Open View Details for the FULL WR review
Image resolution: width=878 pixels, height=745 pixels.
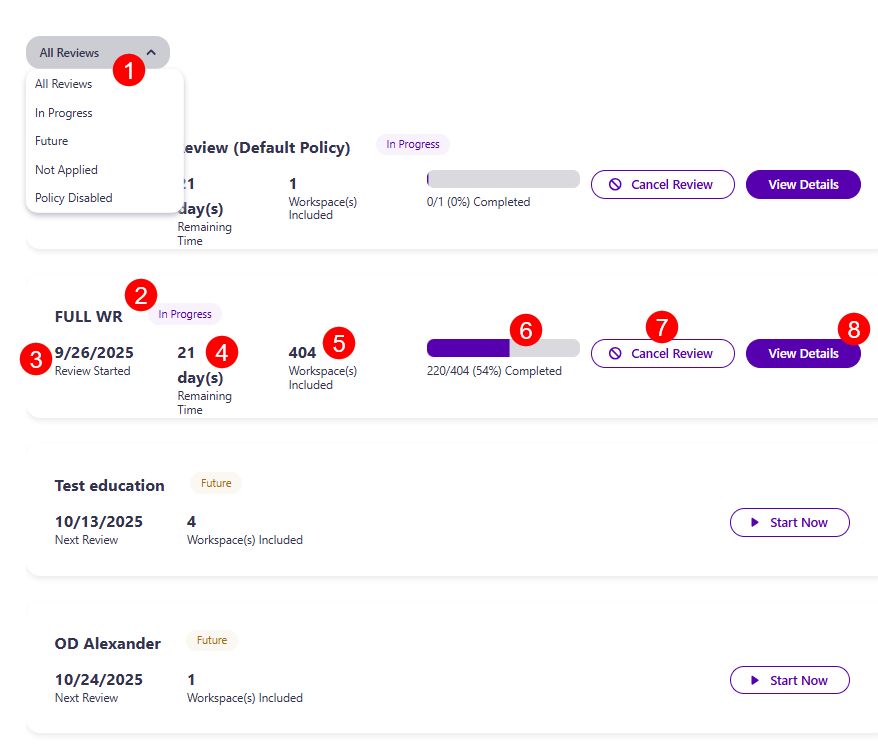tap(803, 353)
